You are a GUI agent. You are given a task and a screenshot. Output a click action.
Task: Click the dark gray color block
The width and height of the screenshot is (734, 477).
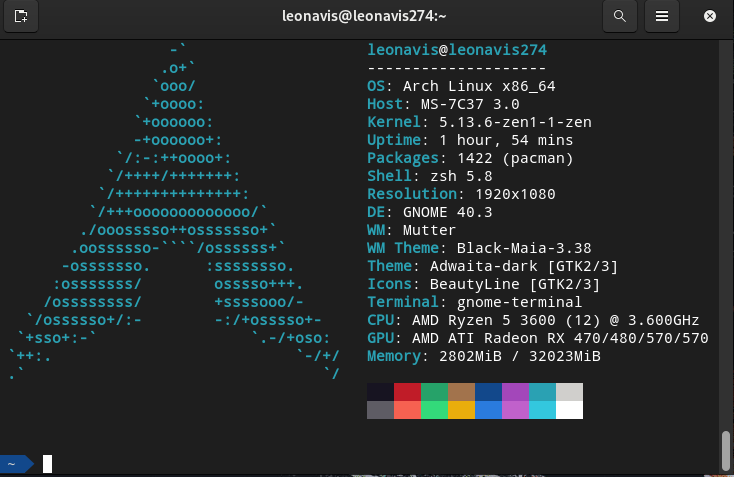[381, 410]
